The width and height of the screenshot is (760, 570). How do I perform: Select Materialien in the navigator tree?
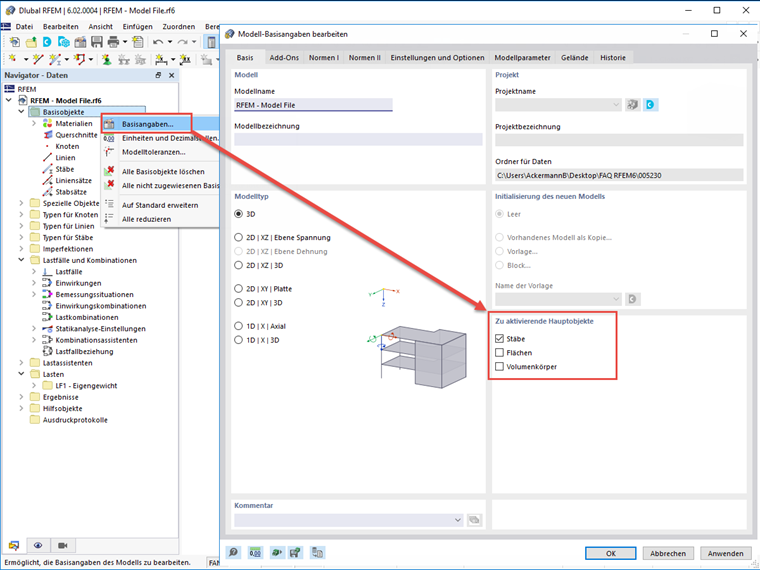(x=74, y=124)
